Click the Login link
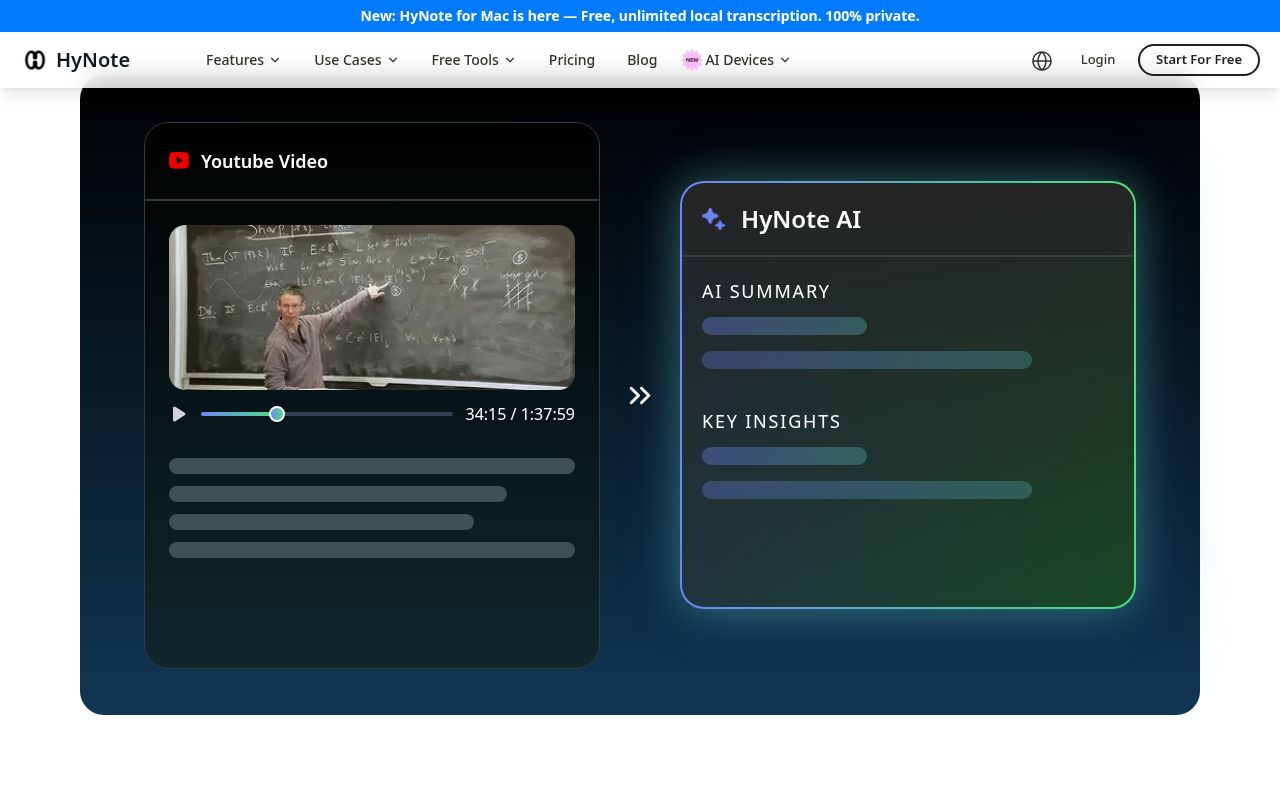Viewport: 1280px width, 800px height. [x=1098, y=60]
